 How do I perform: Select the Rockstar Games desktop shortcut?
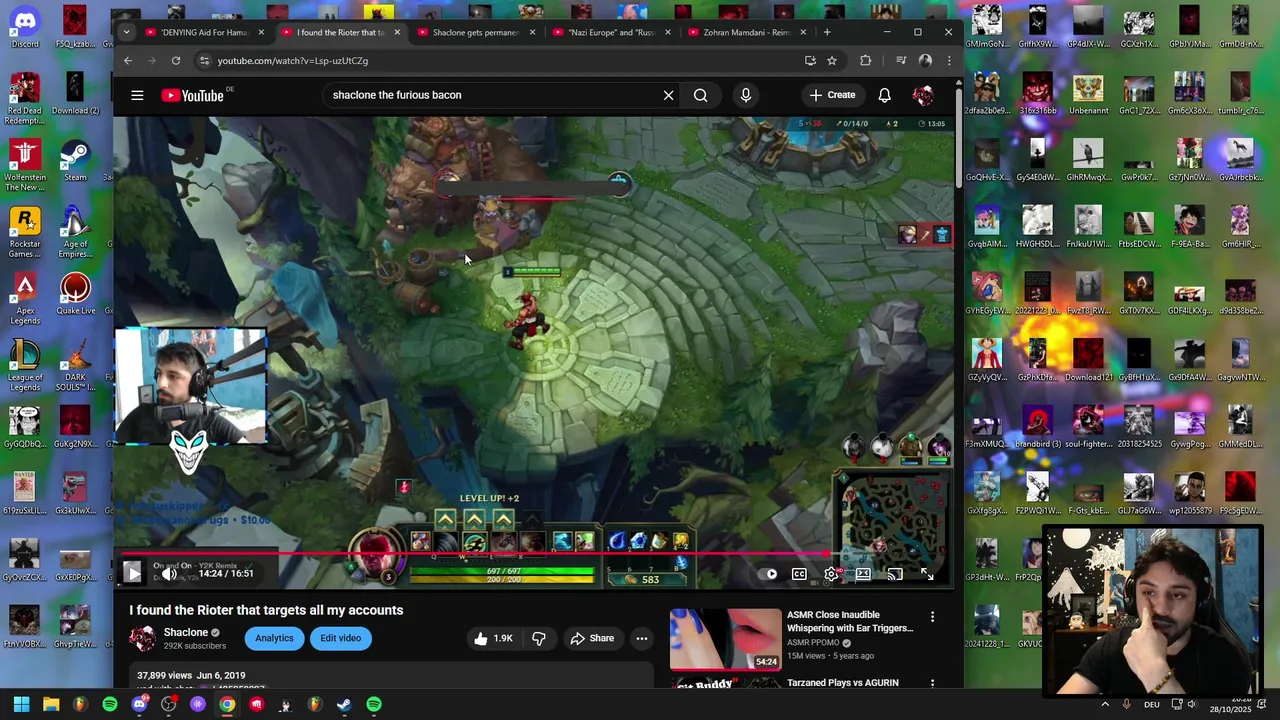click(25, 233)
